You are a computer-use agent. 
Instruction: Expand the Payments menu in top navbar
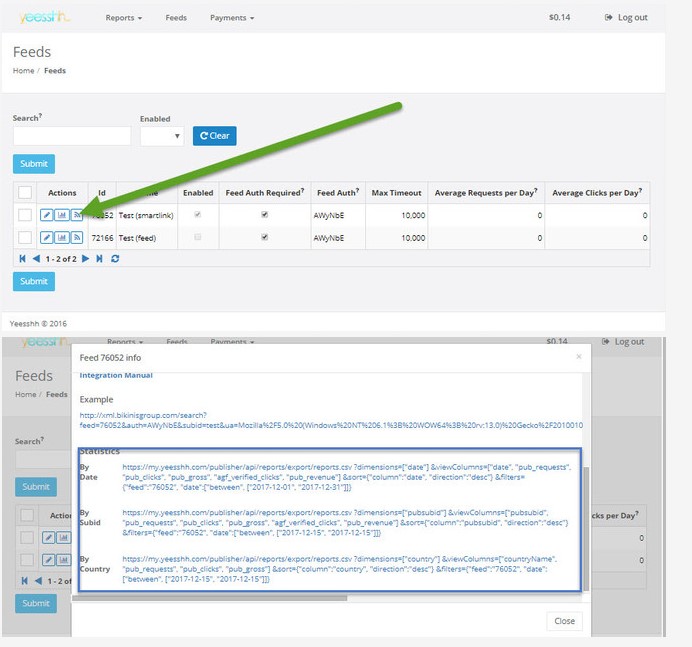(x=232, y=18)
